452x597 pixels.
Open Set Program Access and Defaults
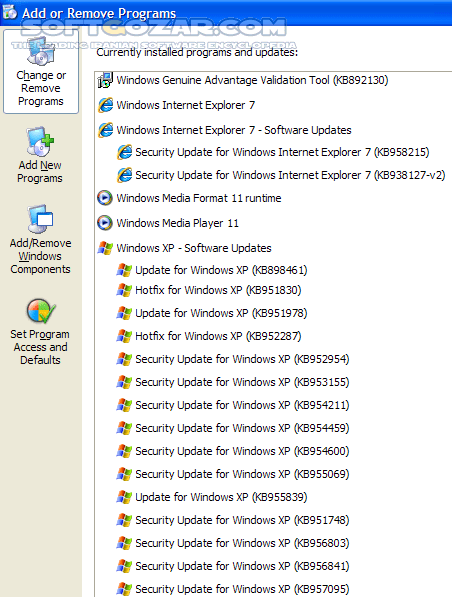pos(40,332)
